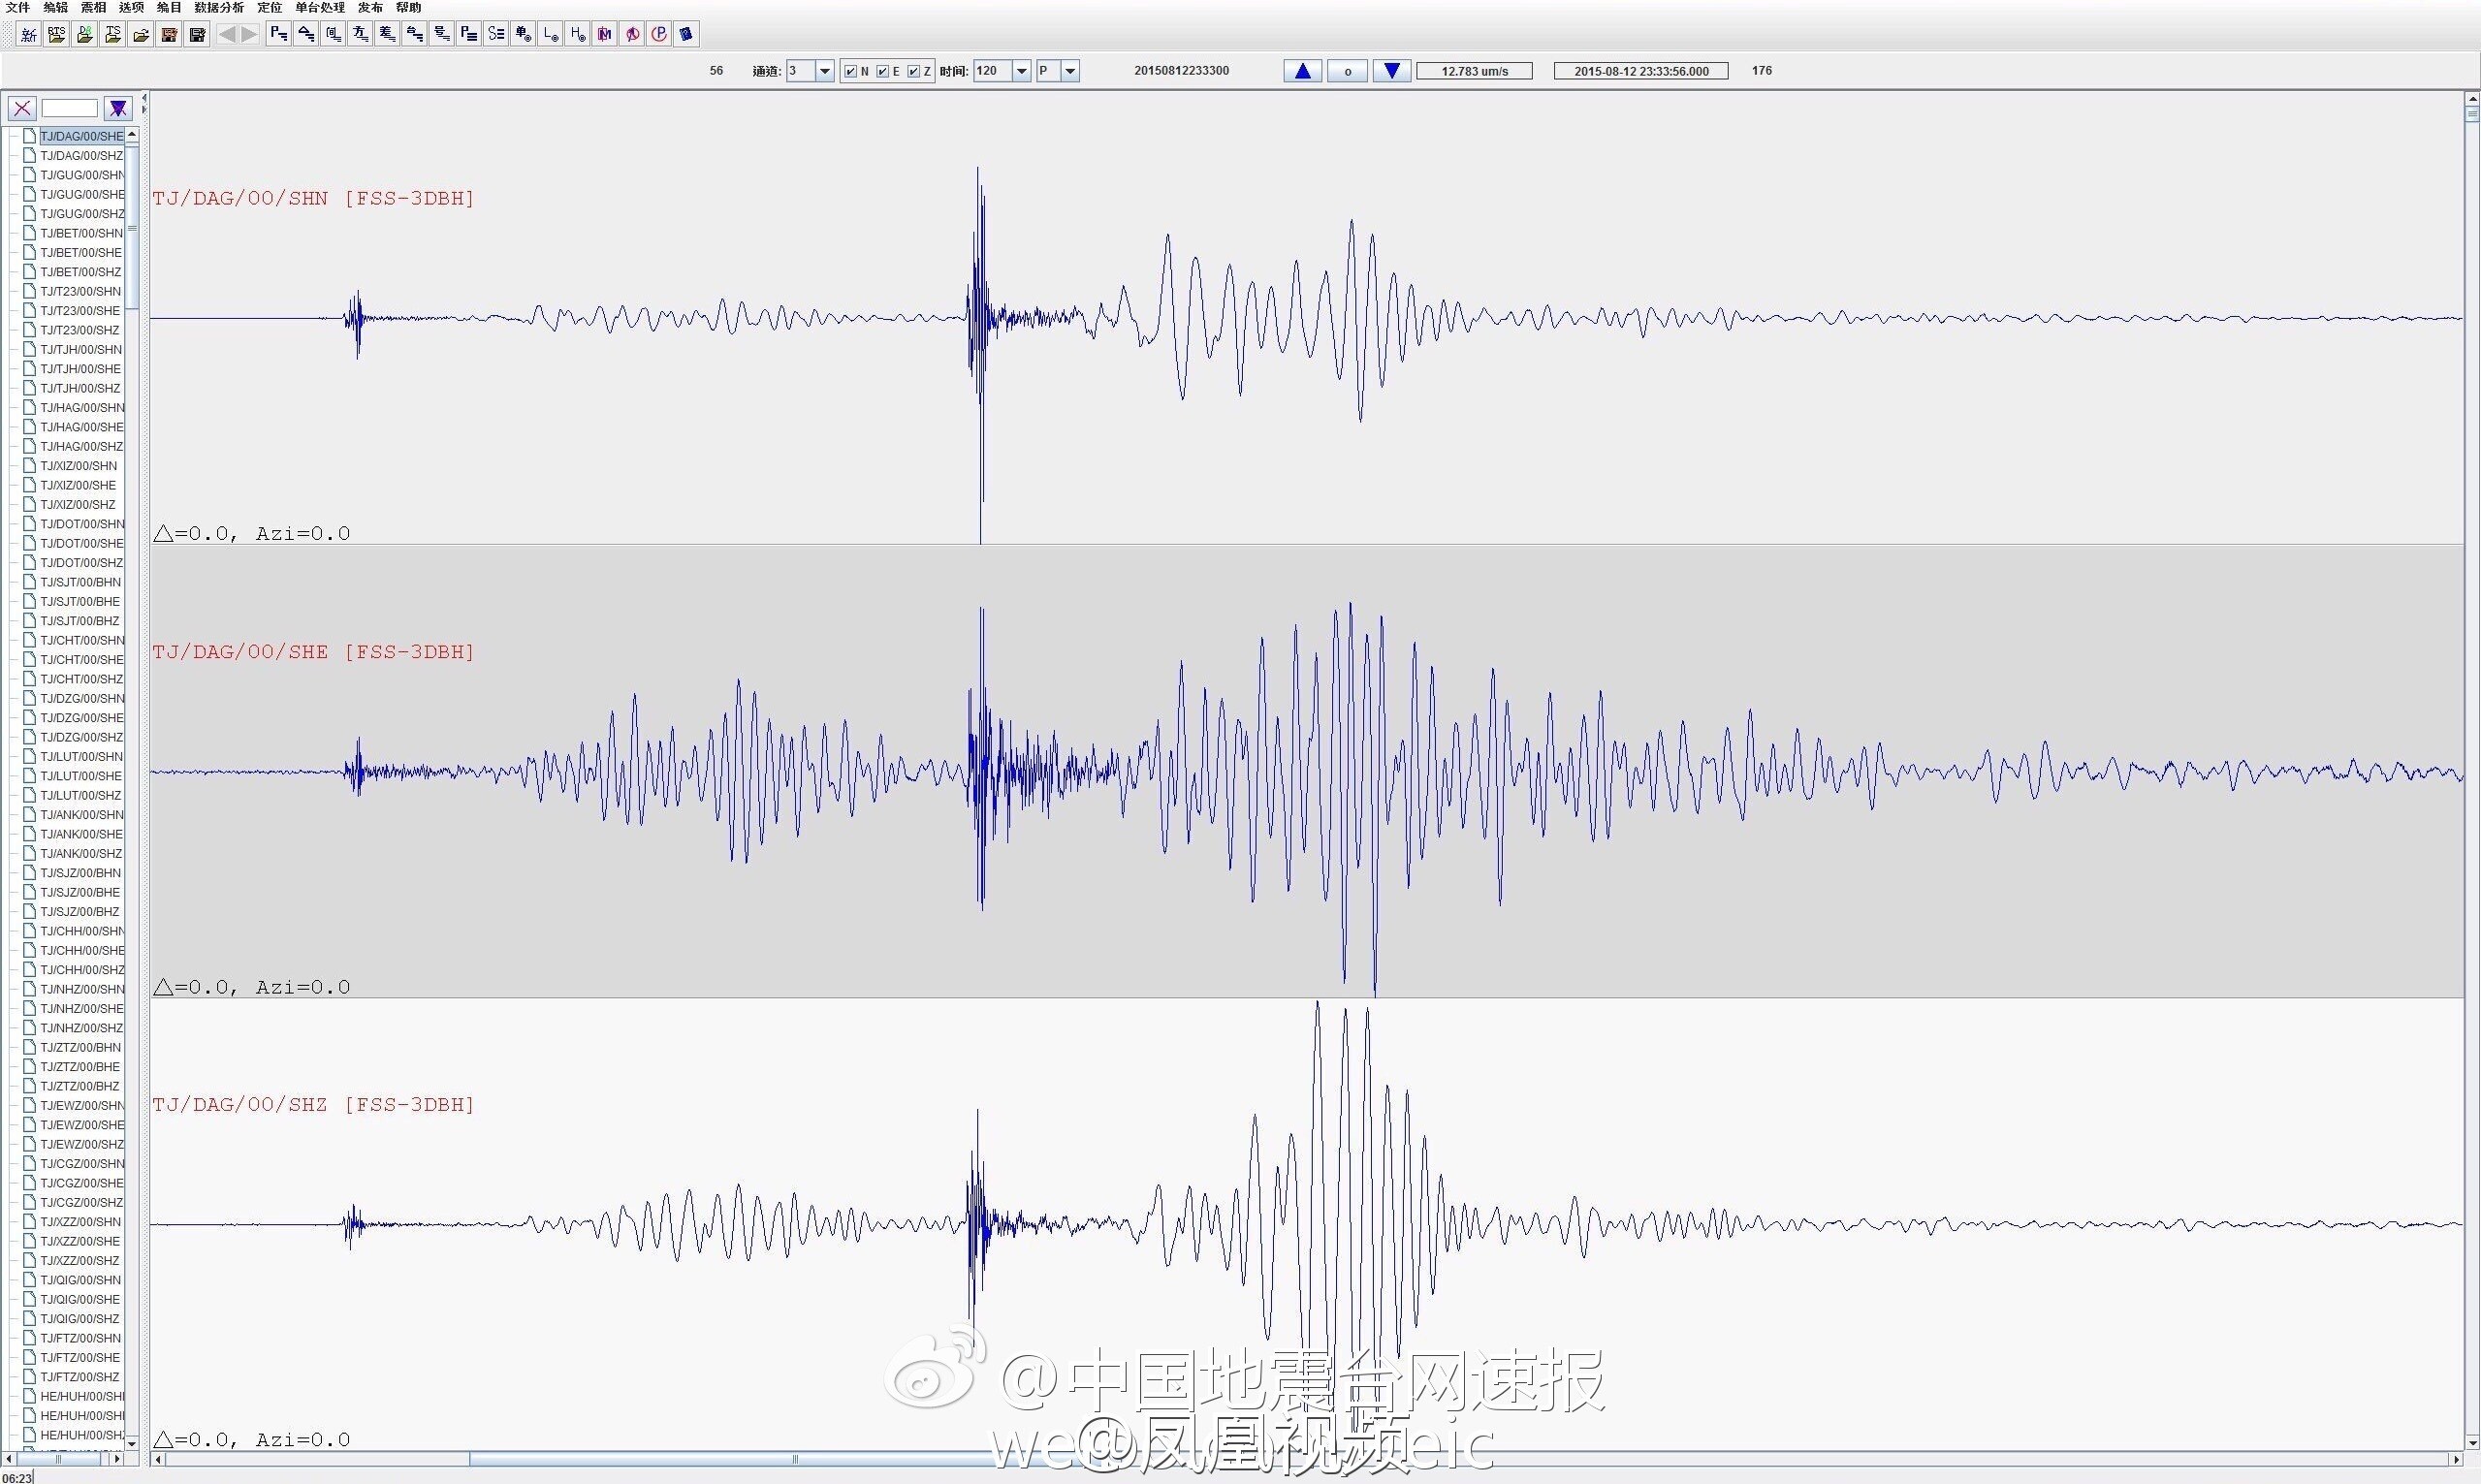Click the save disk toolbar icon
This screenshot has height=1484, width=2481.
point(197,34)
